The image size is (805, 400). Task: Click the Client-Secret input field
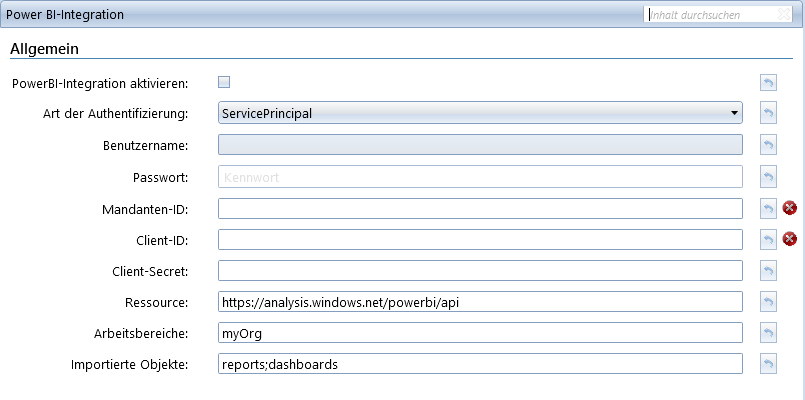coord(480,271)
